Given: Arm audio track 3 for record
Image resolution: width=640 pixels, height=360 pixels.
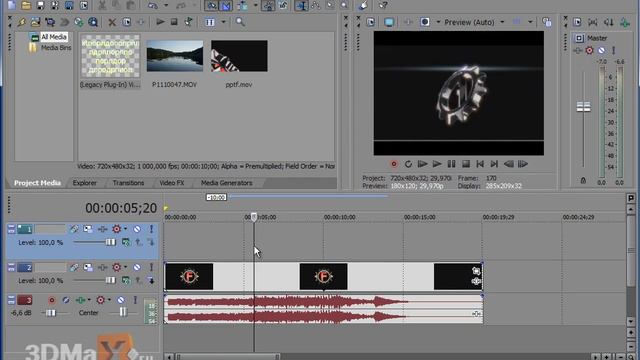Looking at the screenshot, I should [x=51, y=300].
